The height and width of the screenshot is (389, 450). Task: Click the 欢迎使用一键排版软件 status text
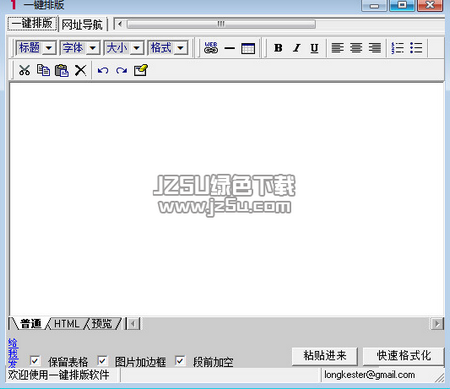pos(59,375)
